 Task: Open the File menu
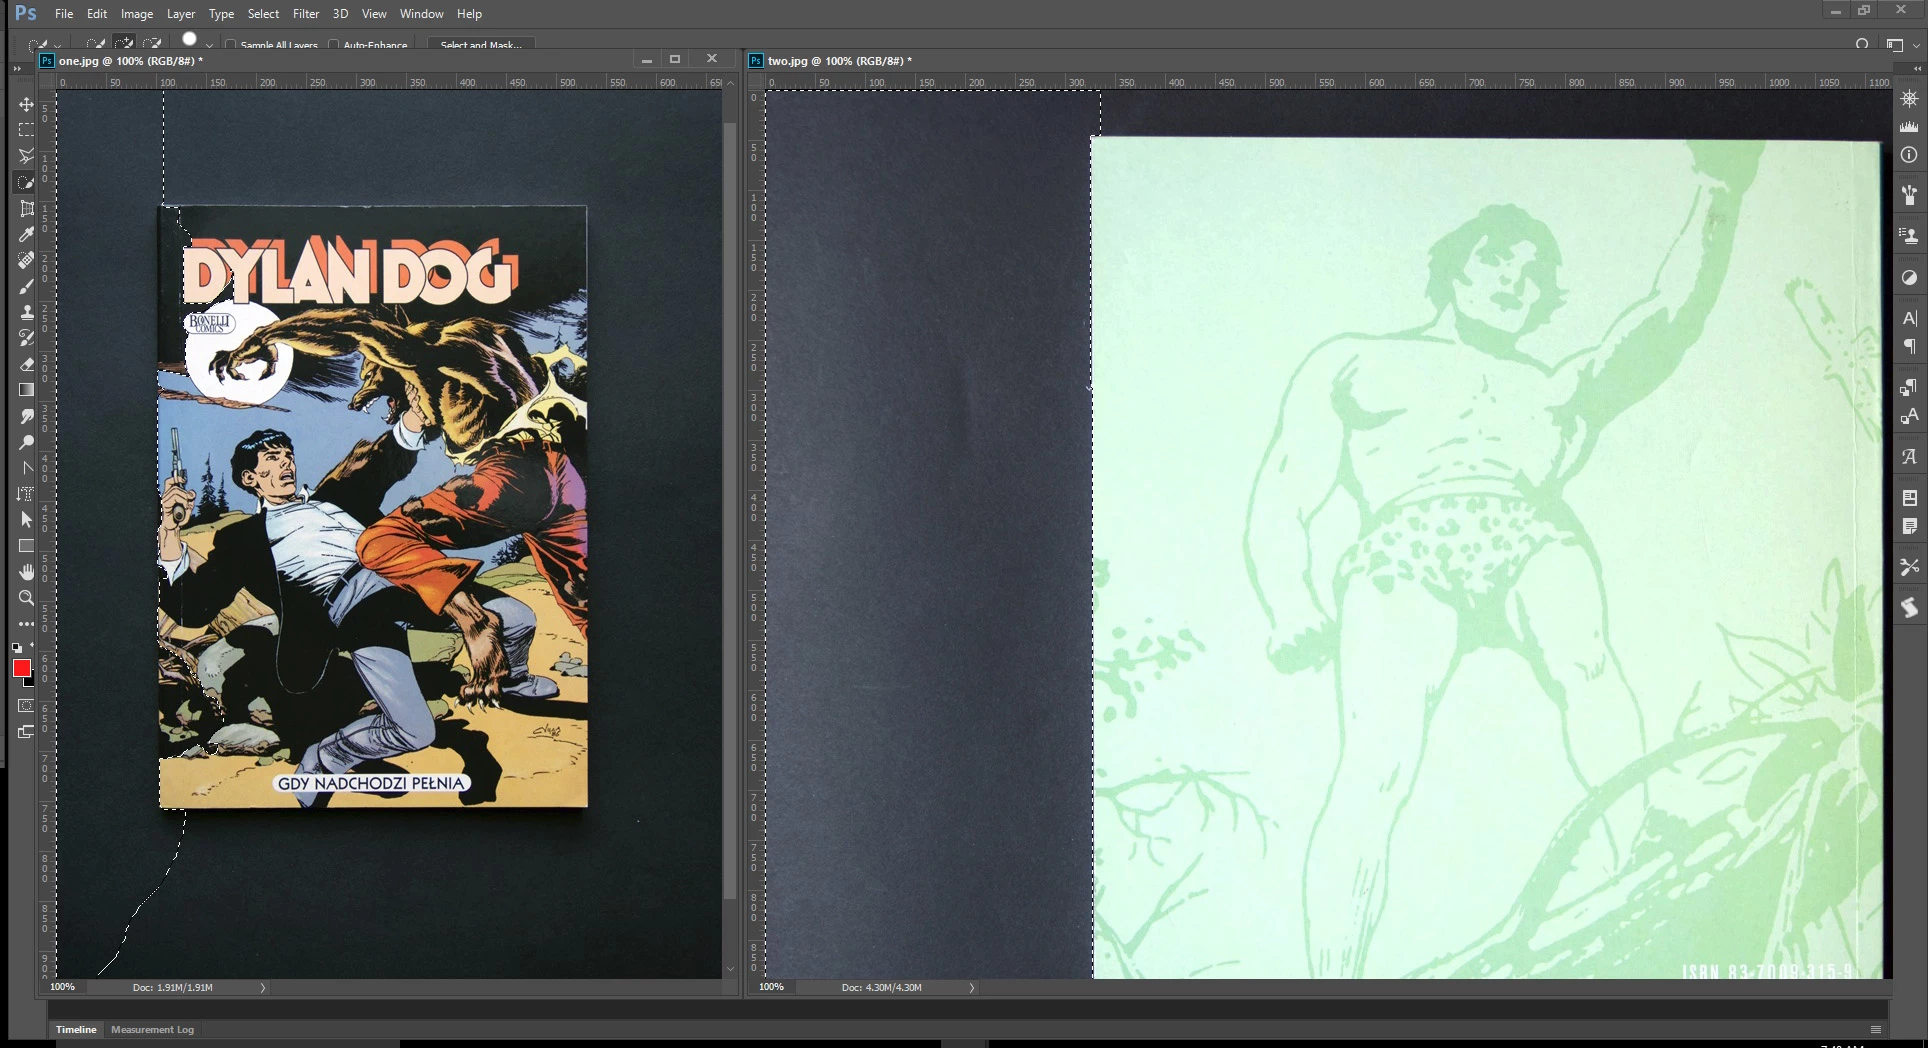tap(64, 14)
